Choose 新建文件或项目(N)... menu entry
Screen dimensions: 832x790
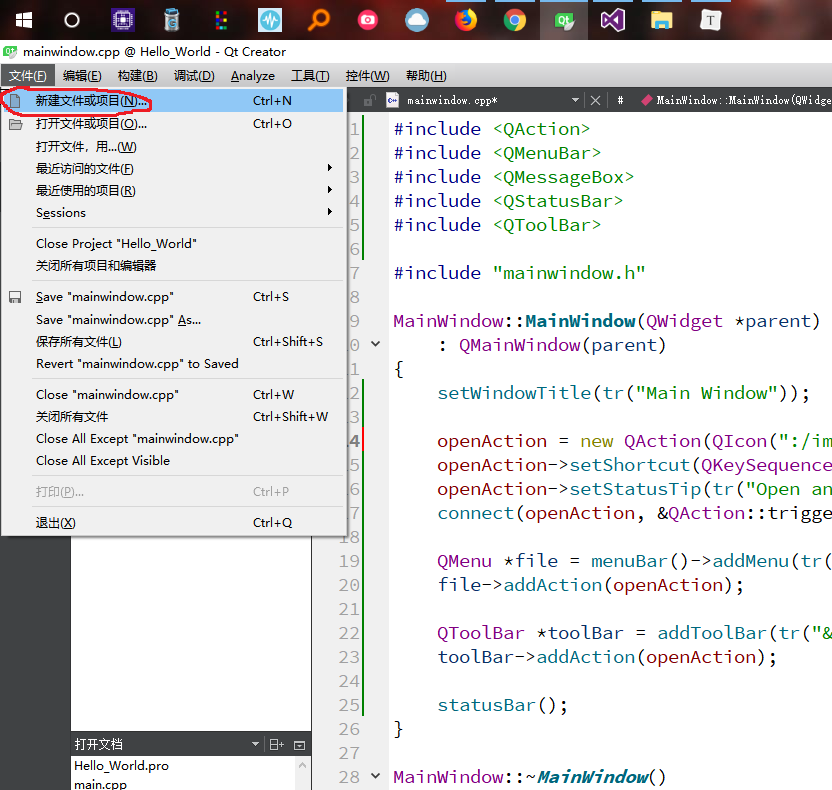coord(173,100)
